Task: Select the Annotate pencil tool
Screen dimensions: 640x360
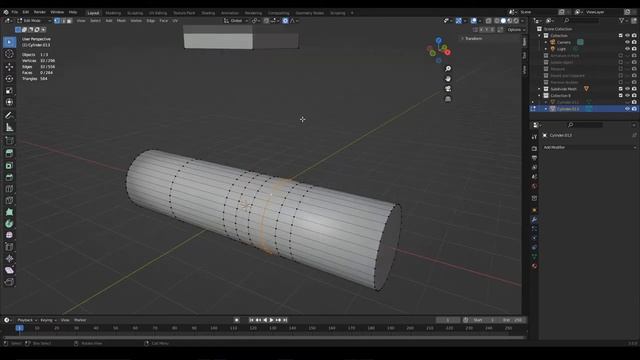Action: point(9,116)
